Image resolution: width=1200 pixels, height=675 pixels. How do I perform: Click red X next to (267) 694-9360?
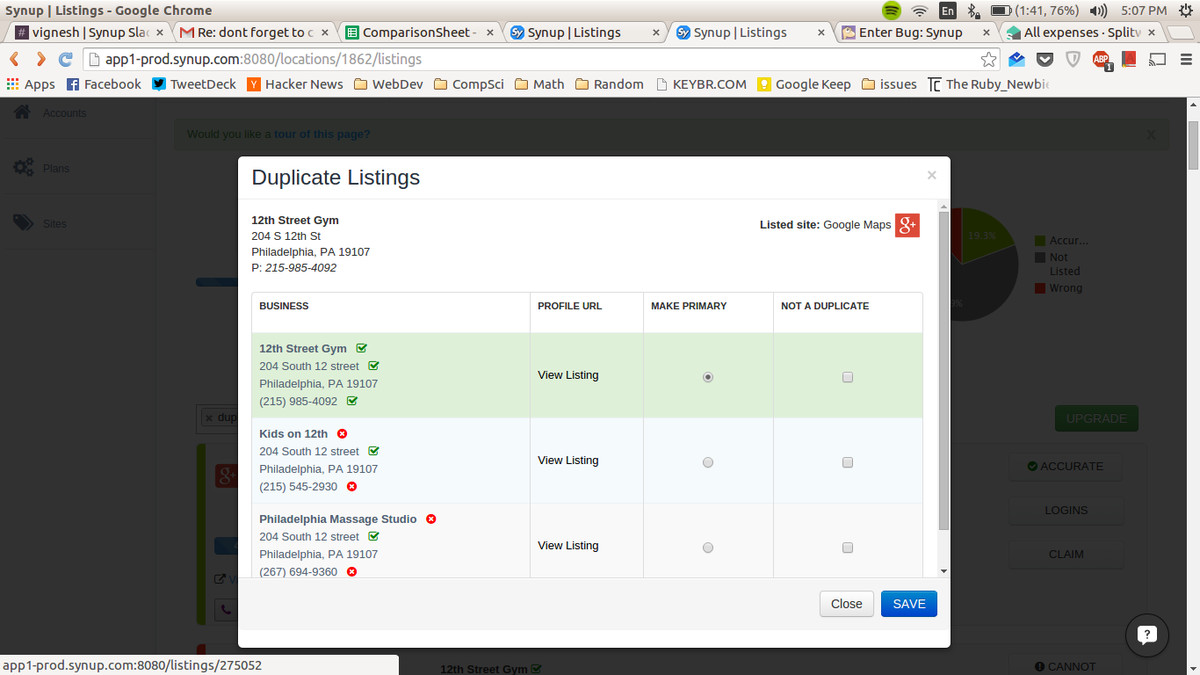pos(352,572)
